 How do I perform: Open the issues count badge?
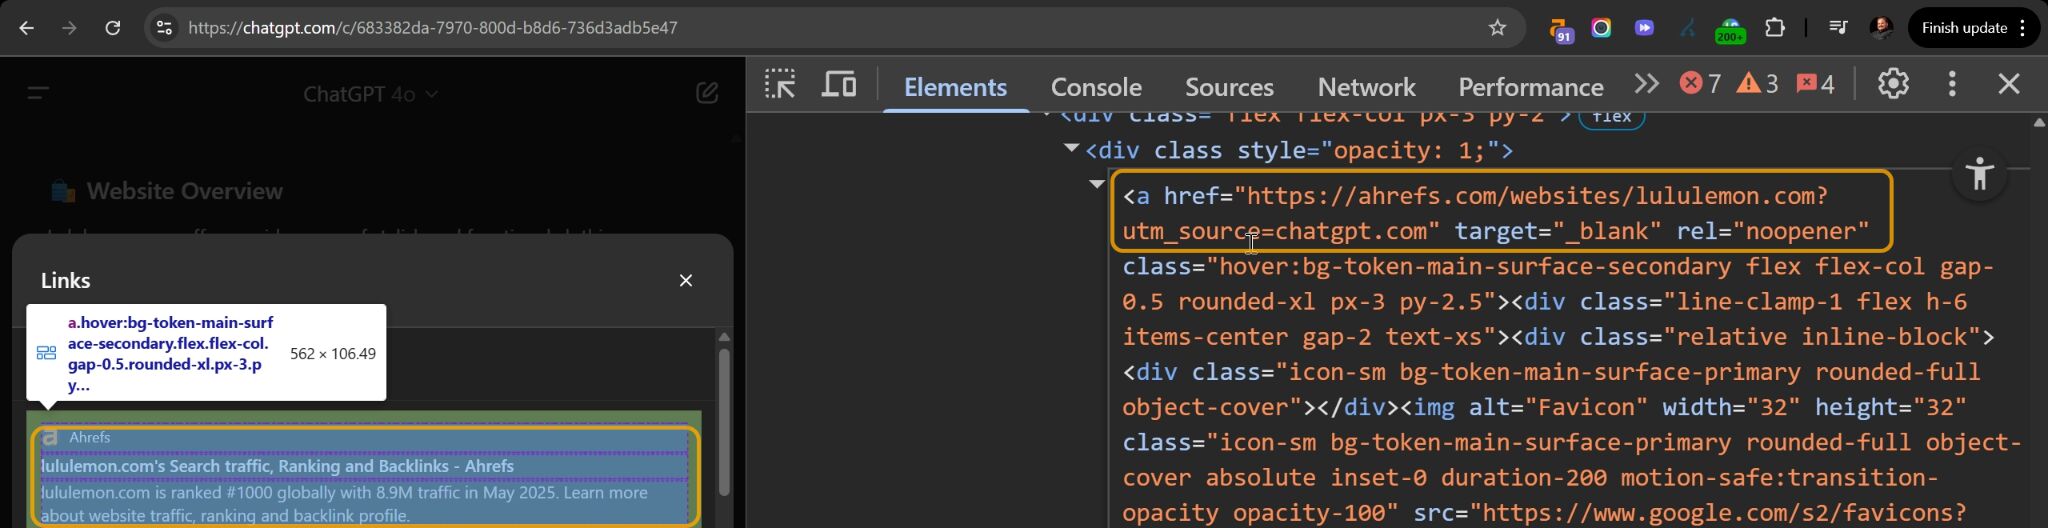(x=1815, y=84)
